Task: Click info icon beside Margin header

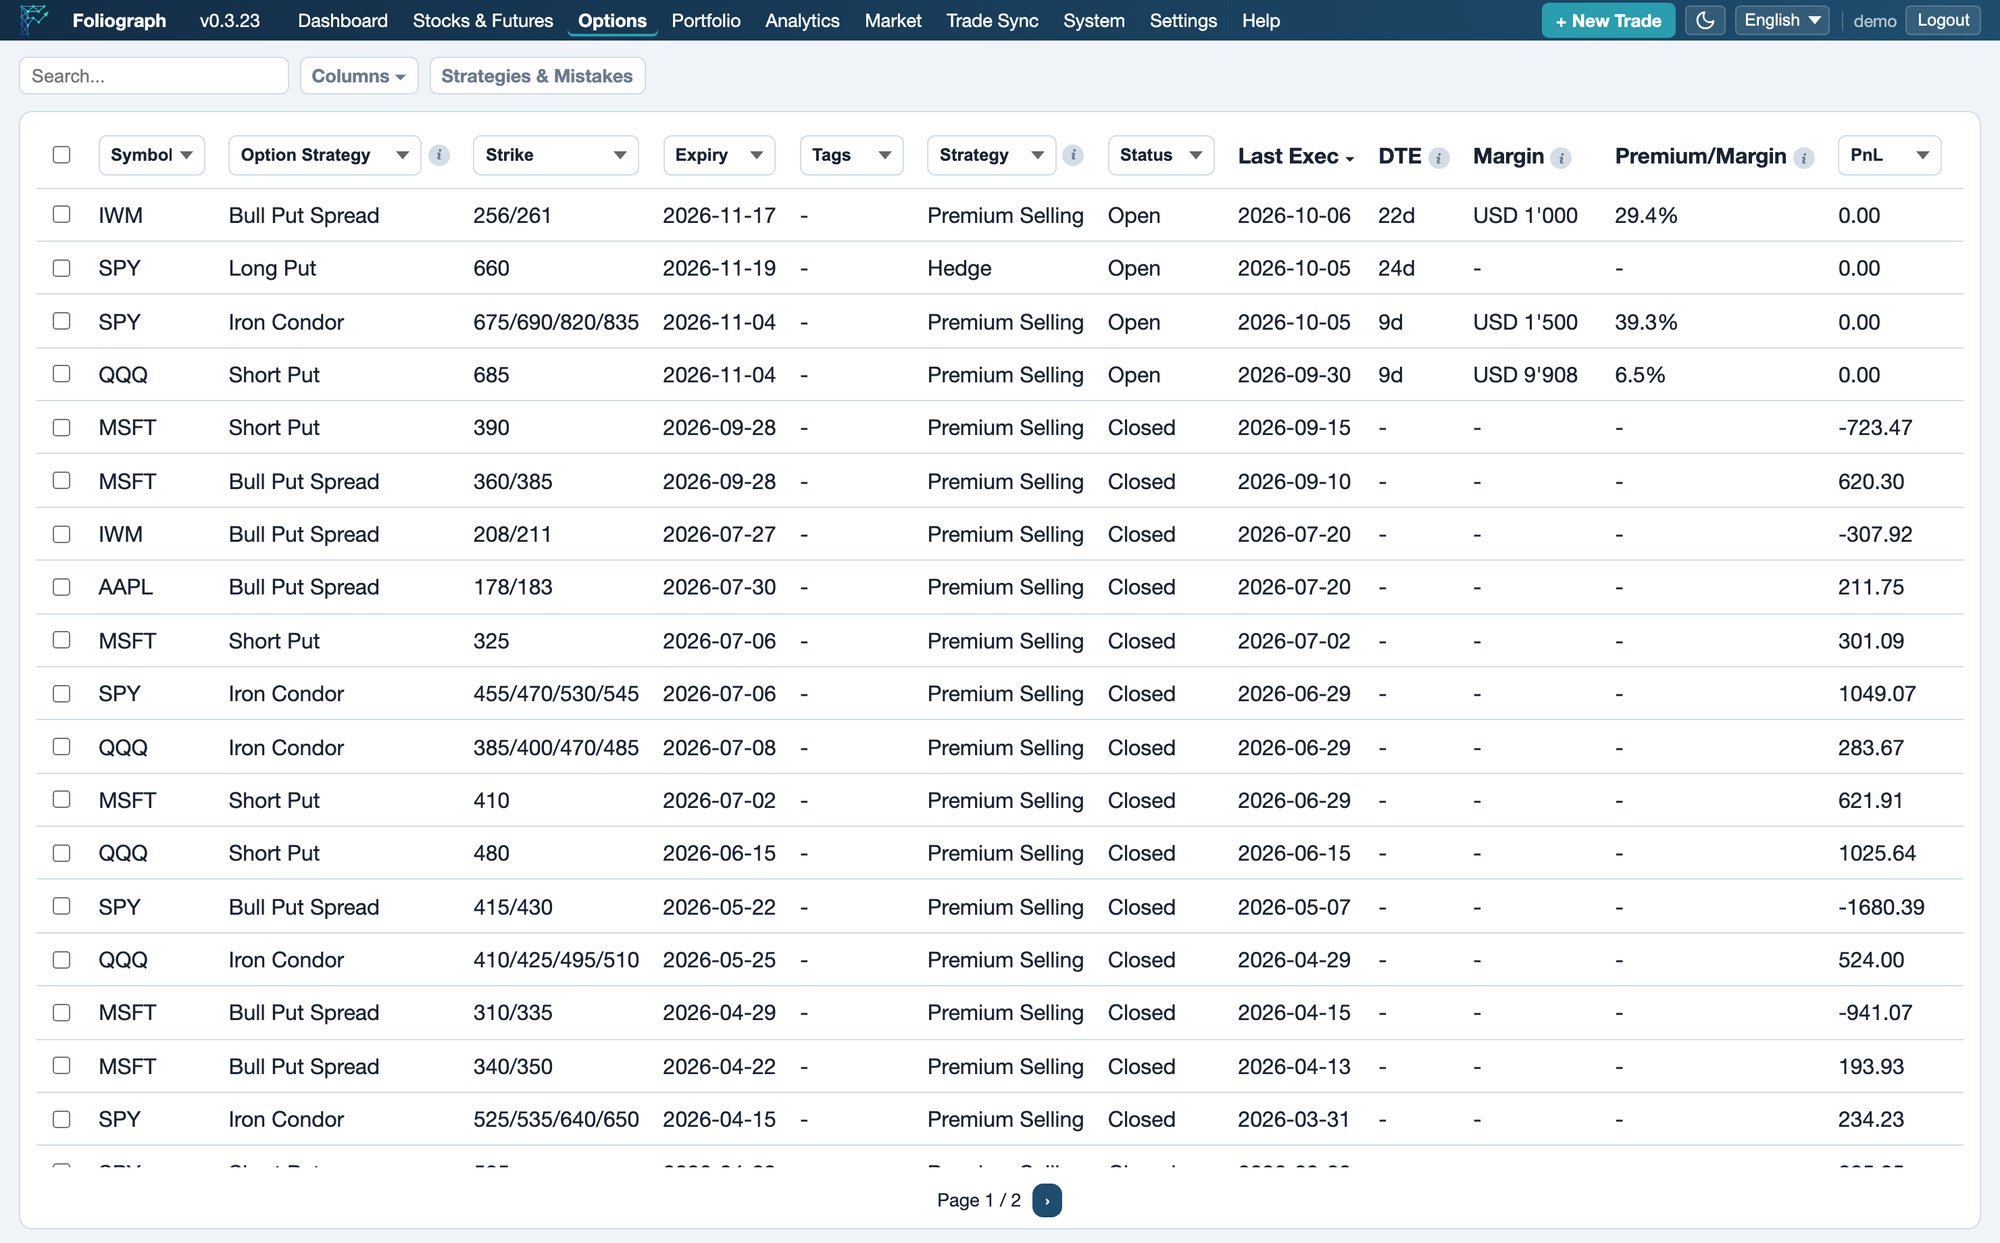Action: tap(1561, 158)
